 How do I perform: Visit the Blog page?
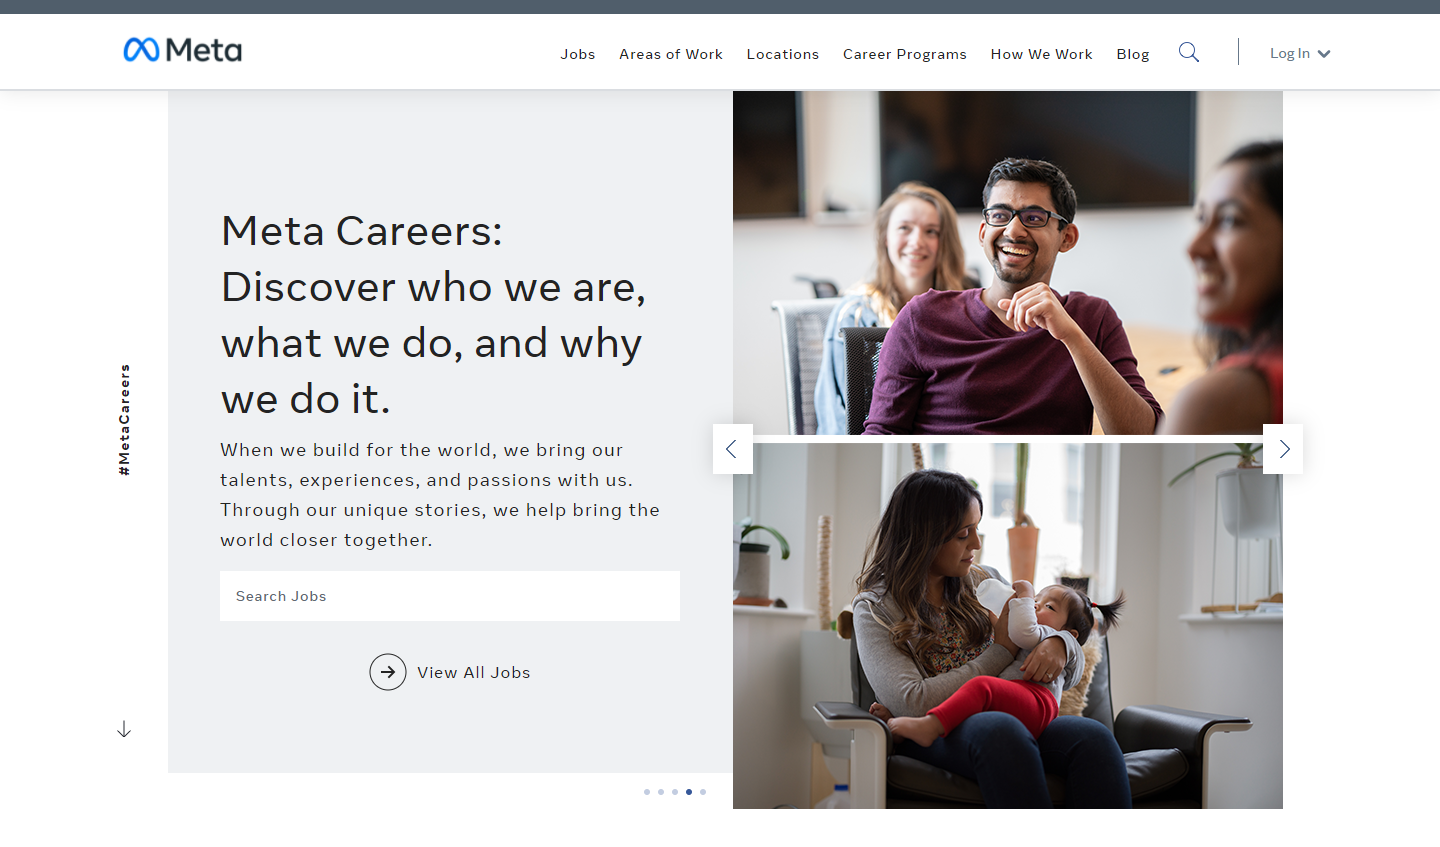coord(1133,54)
